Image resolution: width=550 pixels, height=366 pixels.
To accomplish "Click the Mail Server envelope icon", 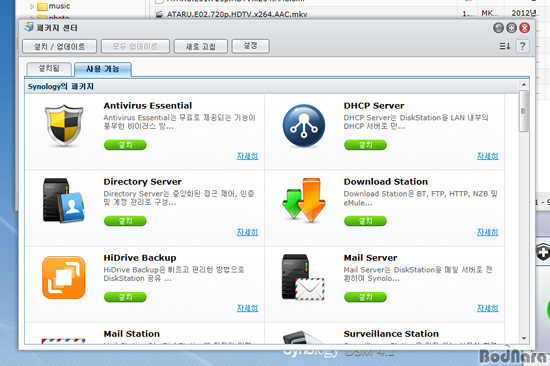I will 303,277.
